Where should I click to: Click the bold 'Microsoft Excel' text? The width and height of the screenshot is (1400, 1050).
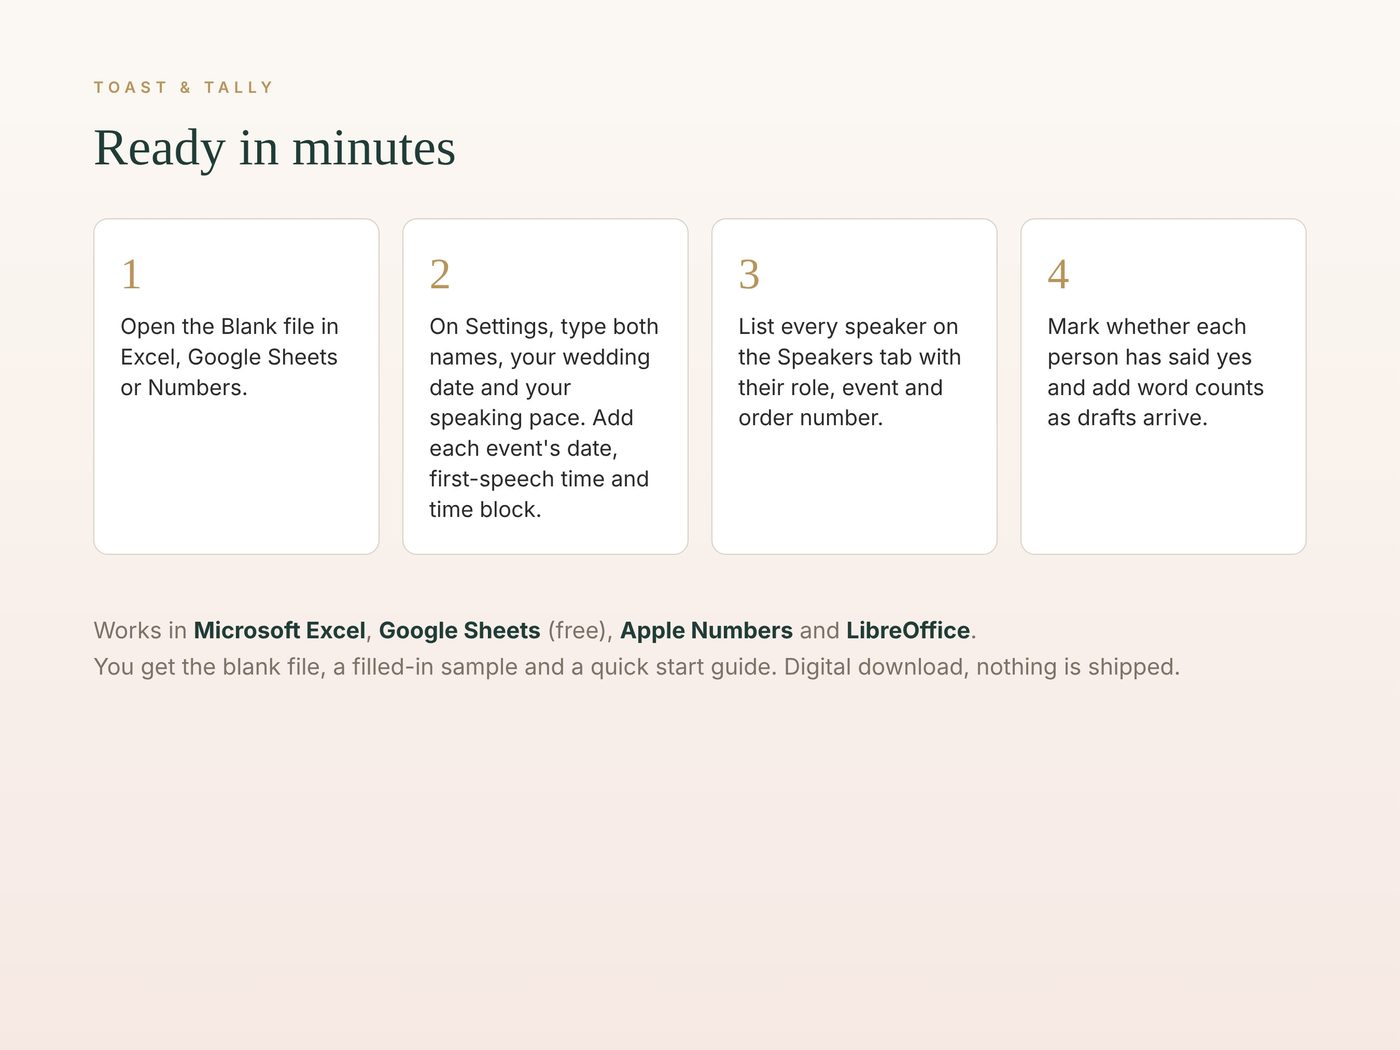280,631
